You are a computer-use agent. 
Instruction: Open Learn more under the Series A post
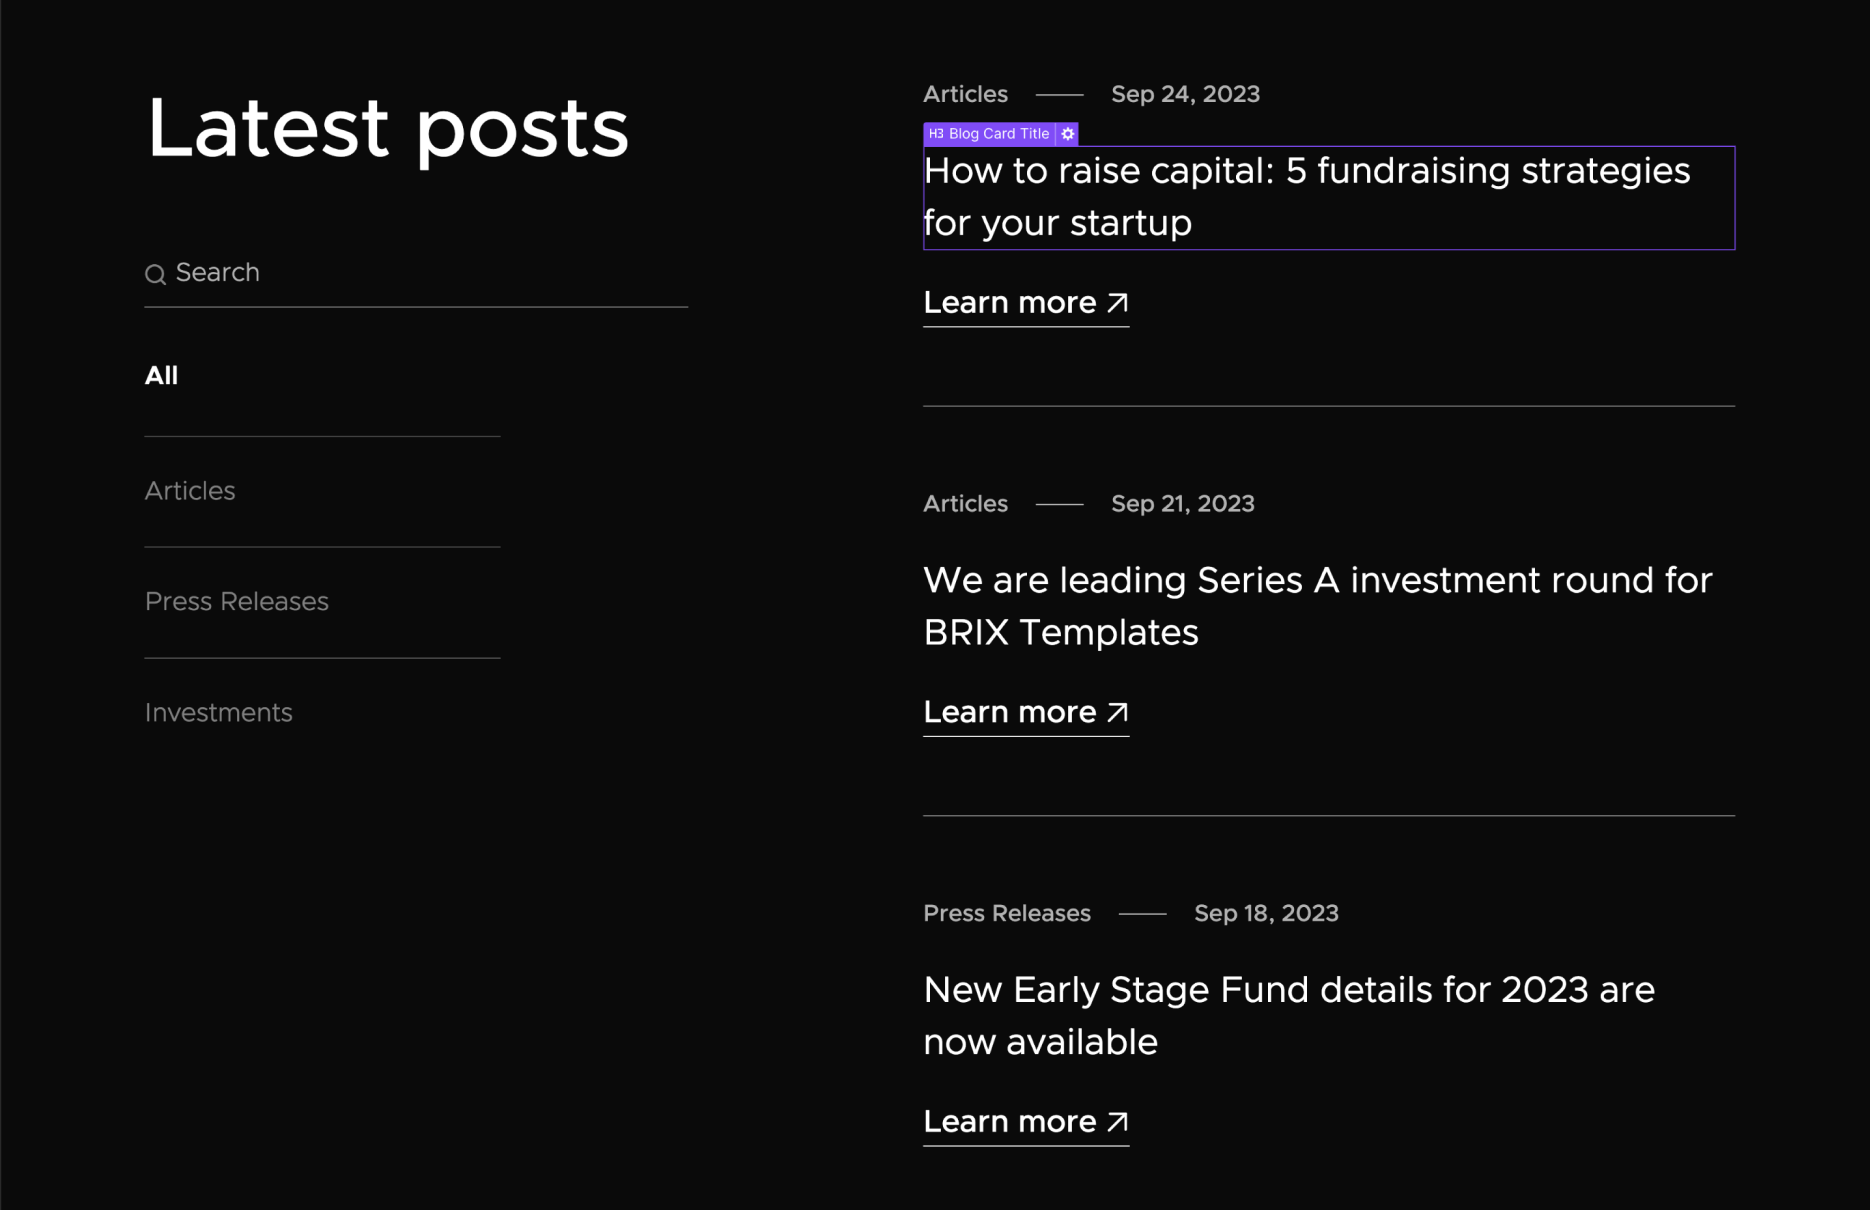tap(1010, 712)
